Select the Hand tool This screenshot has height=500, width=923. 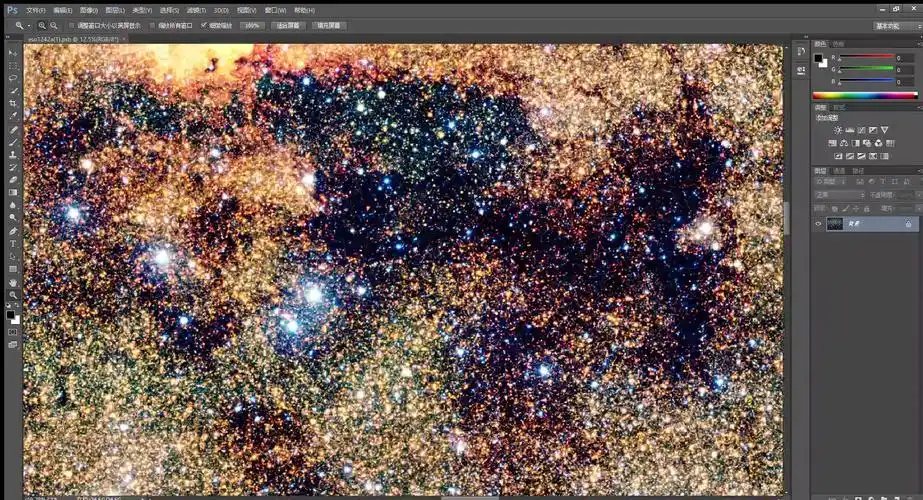[13, 283]
